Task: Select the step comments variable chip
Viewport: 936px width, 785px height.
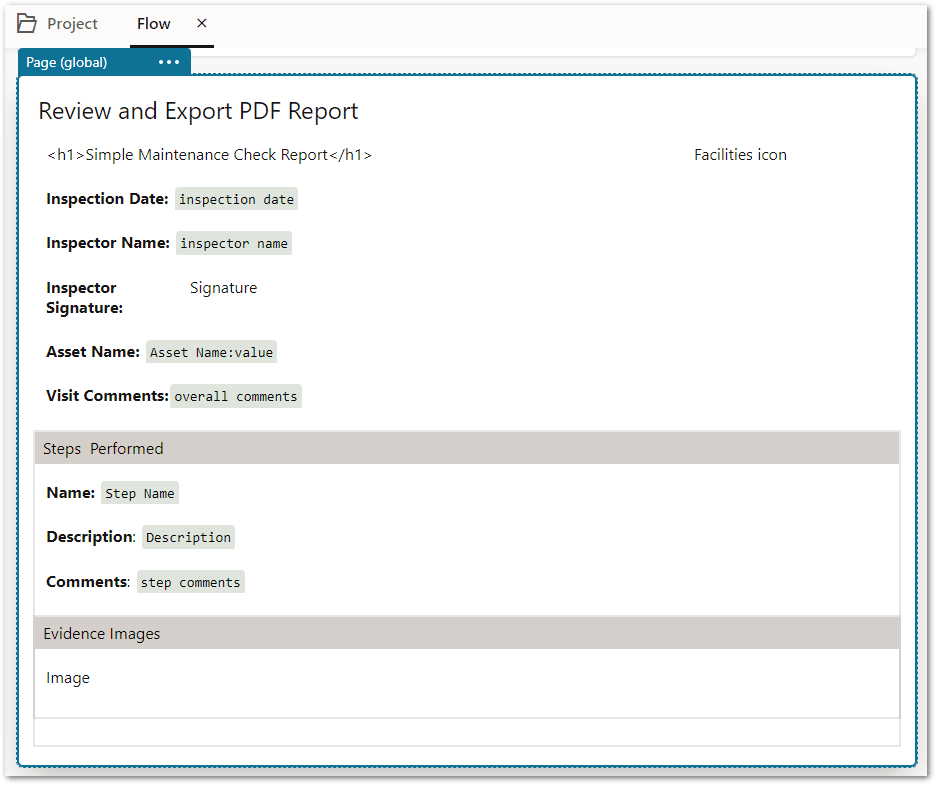Action: [x=190, y=582]
